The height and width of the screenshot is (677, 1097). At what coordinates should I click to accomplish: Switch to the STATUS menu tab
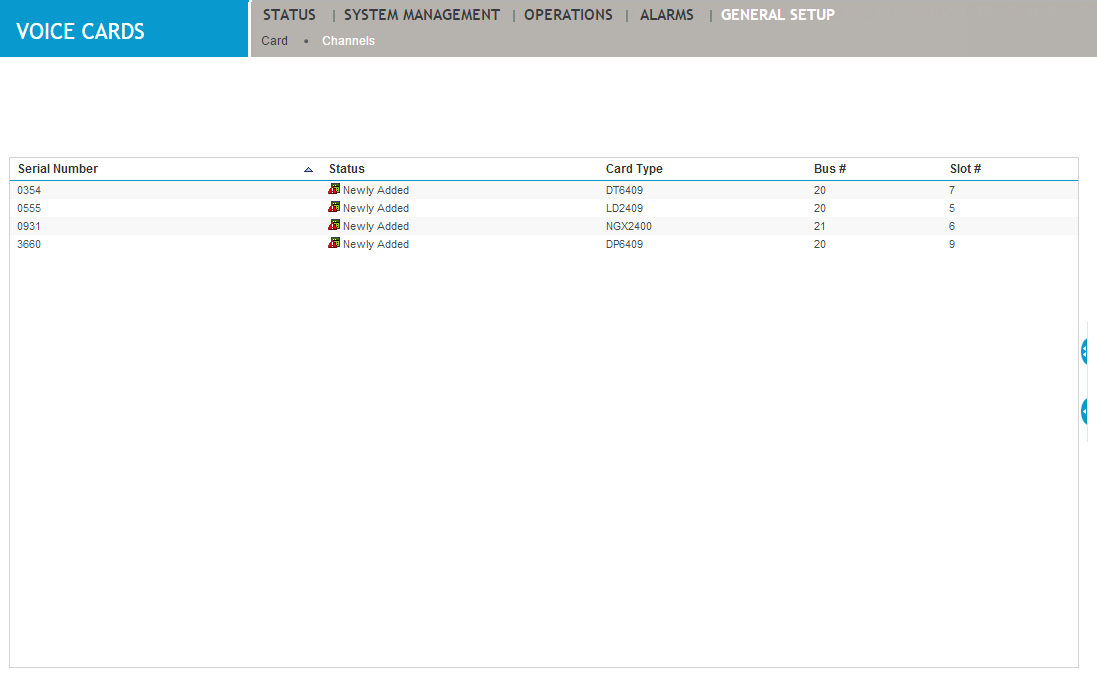tap(289, 14)
